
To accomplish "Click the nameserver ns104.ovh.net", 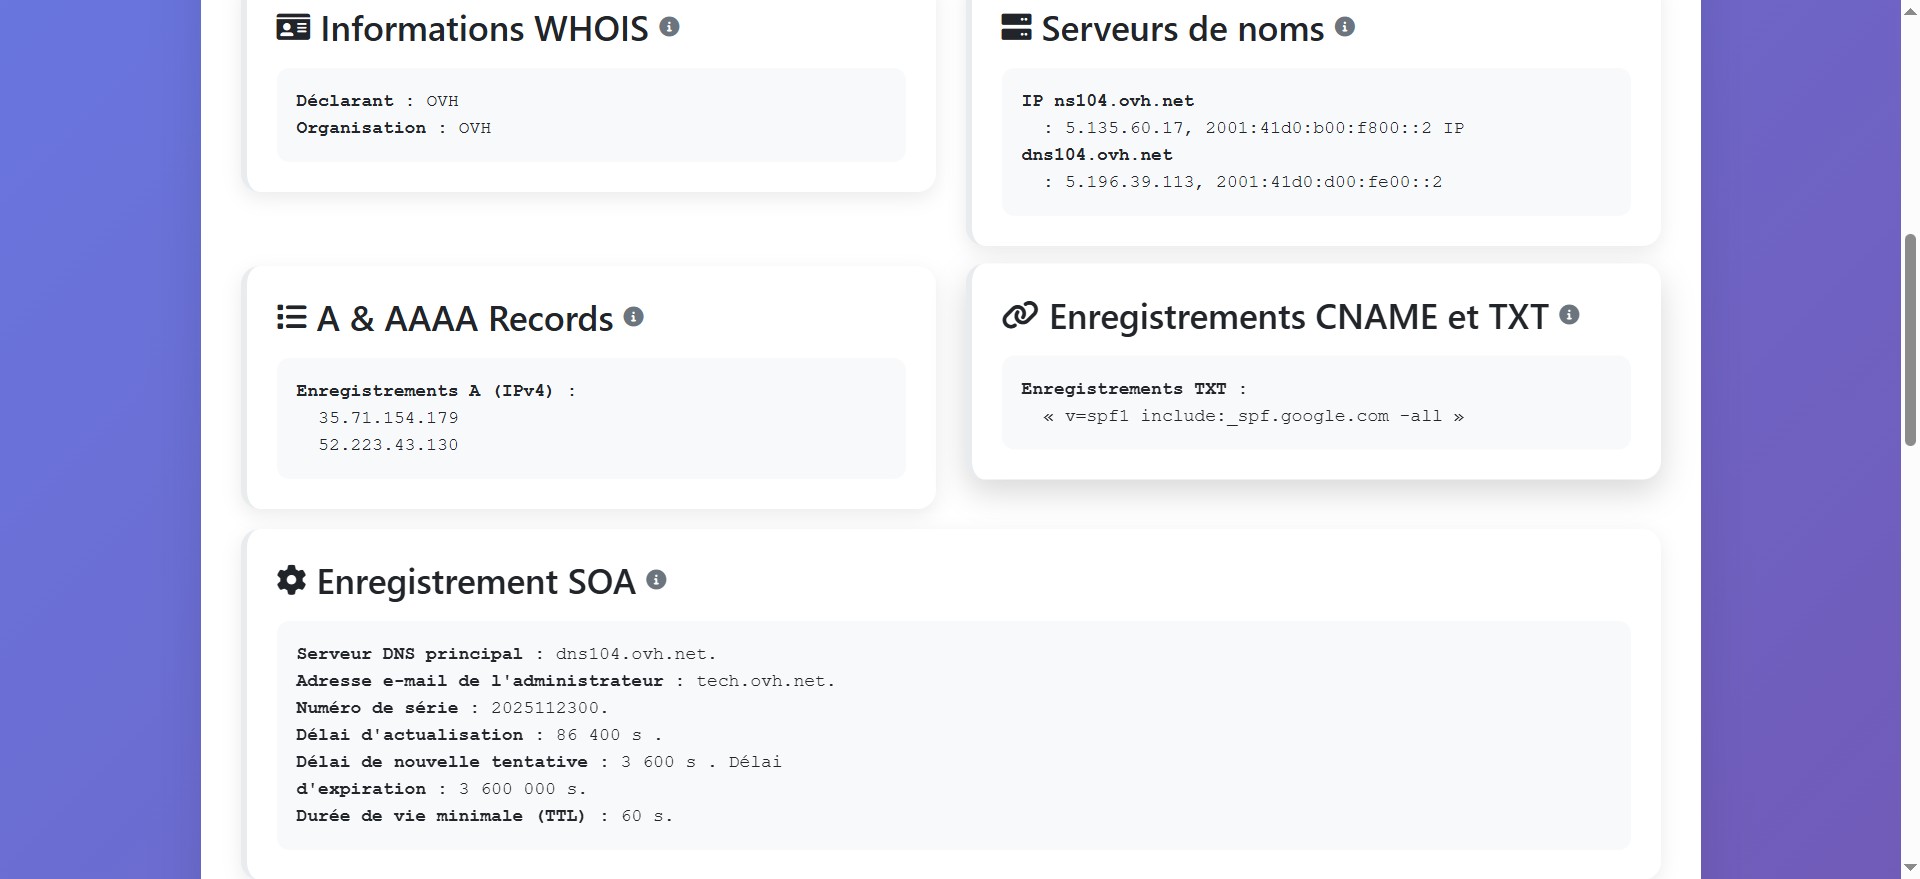I will coord(1123,100).
